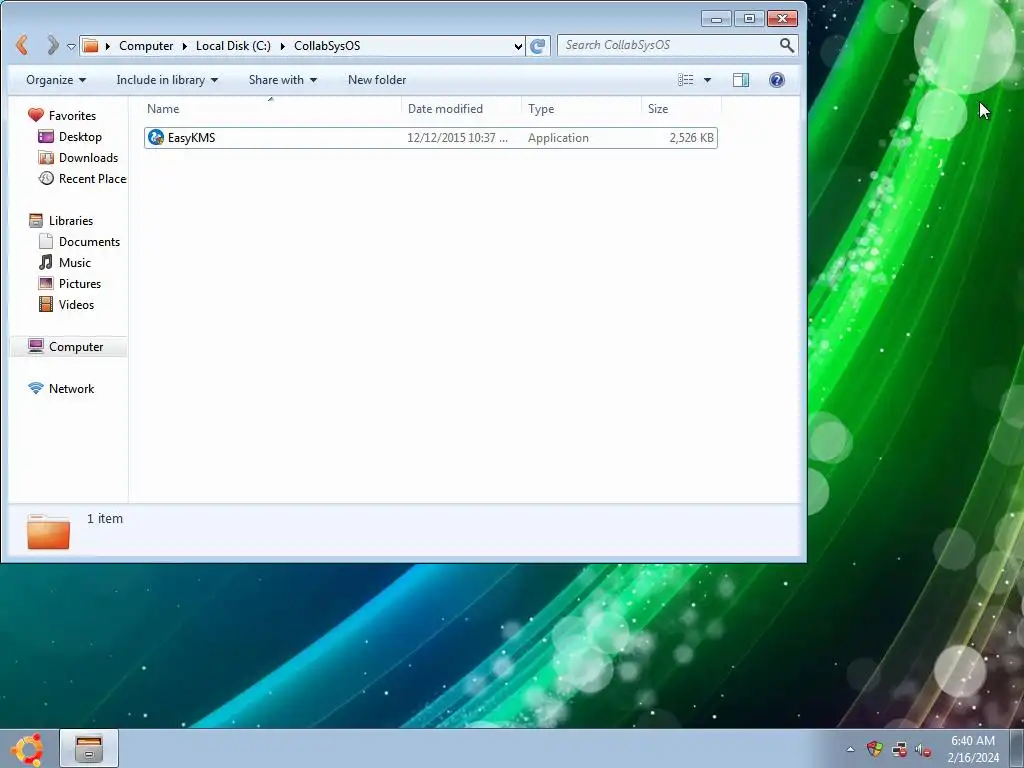Image resolution: width=1024 pixels, height=768 pixels.
Task: Open Help with the question mark icon
Action: [x=776, y=80]
